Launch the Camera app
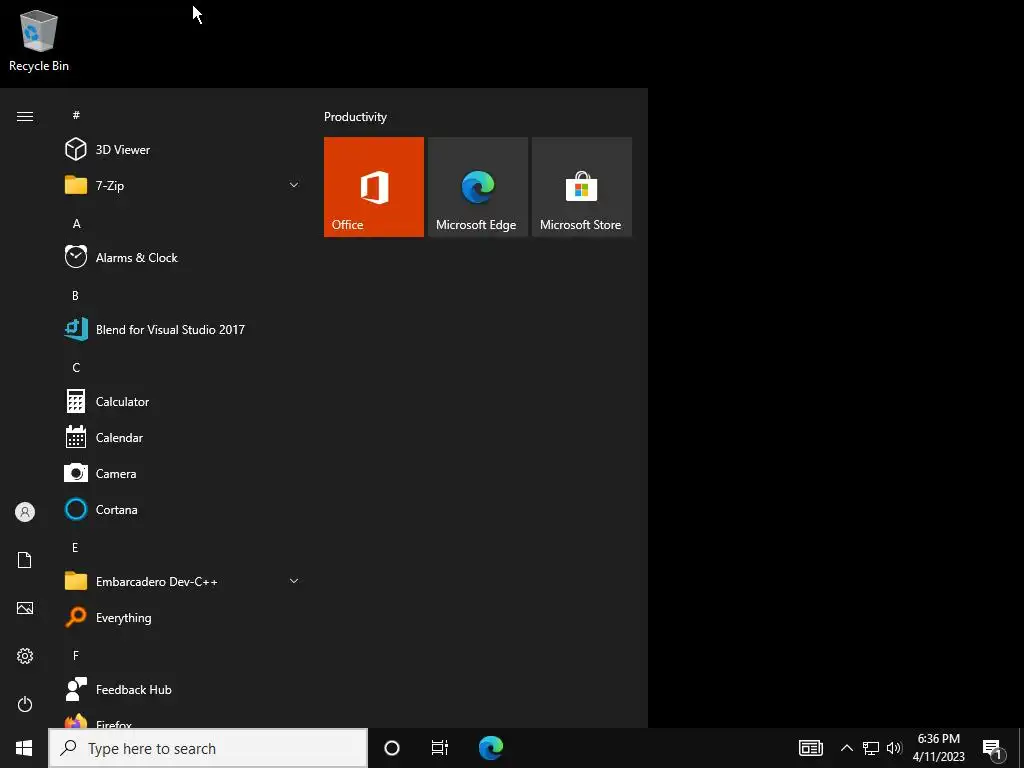Viewport: 1024px width, 768px height. [182, 473]
